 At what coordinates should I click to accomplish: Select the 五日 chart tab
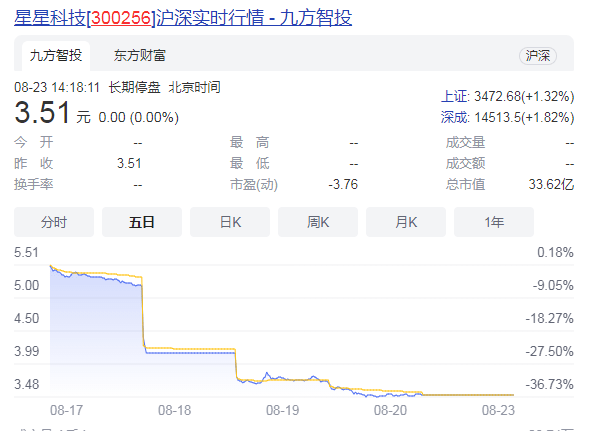point(142,222)
